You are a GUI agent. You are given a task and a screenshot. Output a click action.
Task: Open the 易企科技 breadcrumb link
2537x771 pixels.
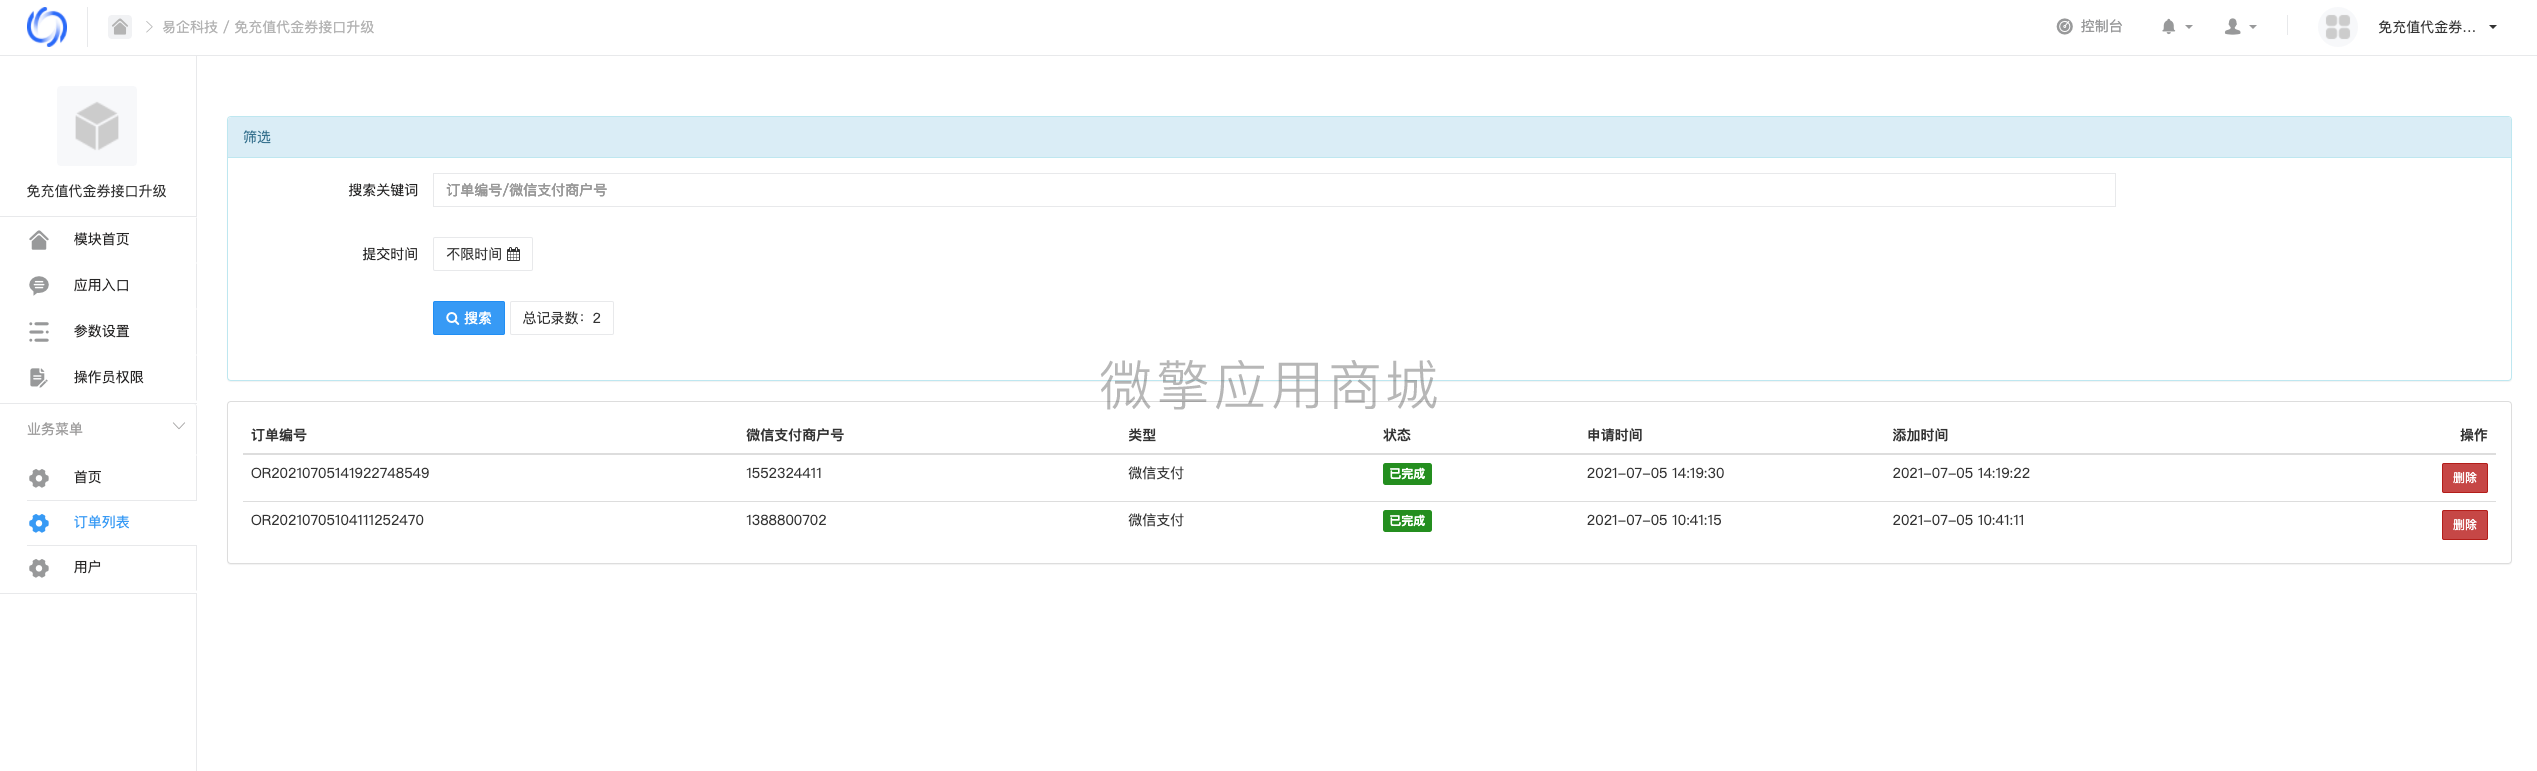[190, 27]
